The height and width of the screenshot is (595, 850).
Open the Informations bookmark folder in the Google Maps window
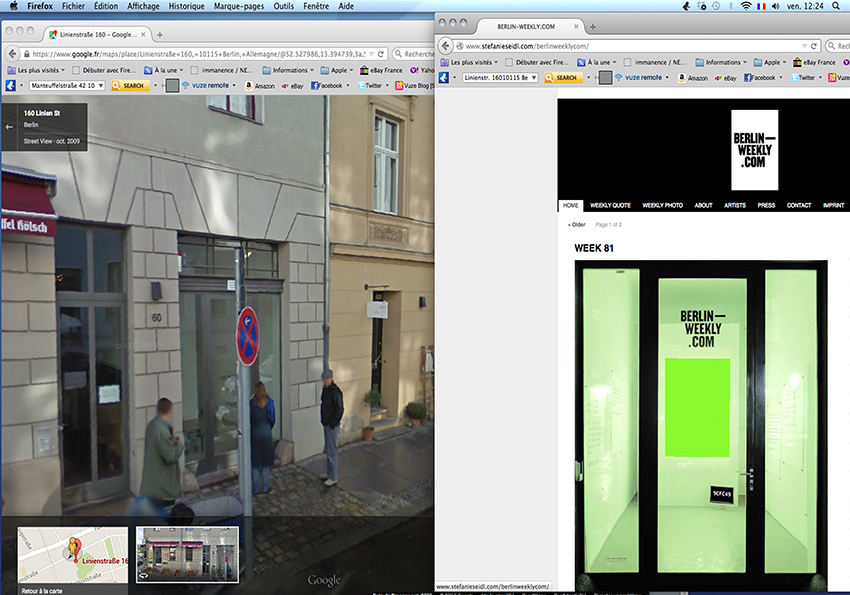[x=288, y=70]
